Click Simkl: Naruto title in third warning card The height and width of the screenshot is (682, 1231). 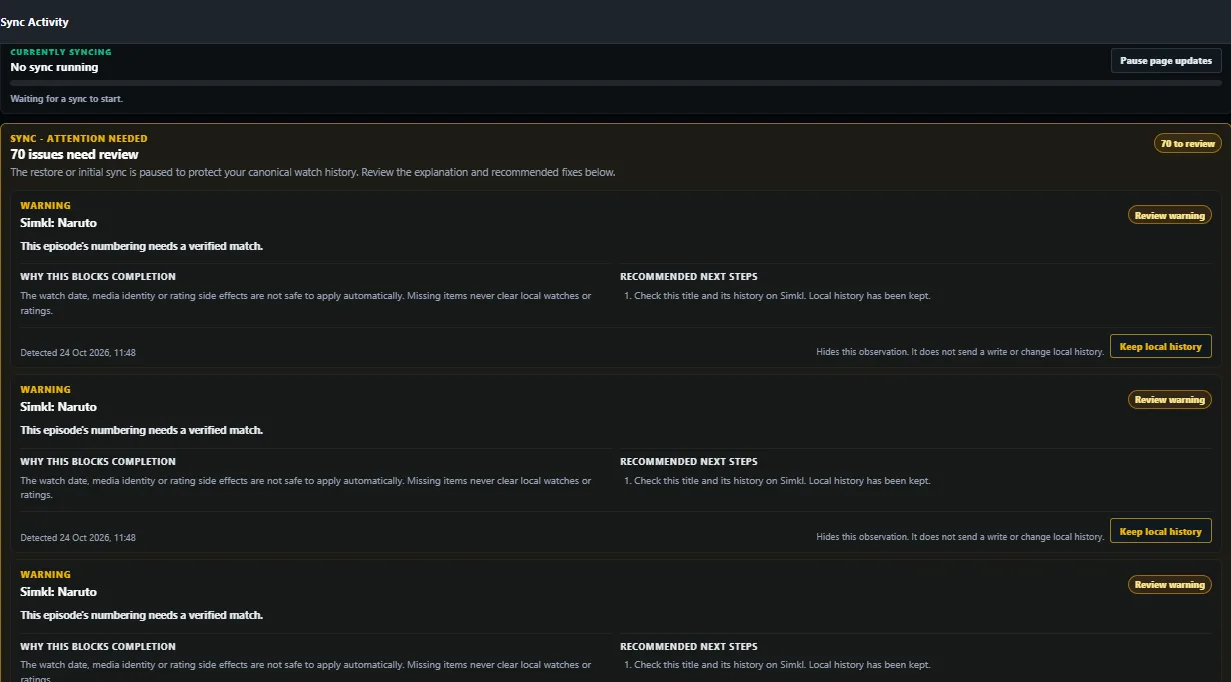58,592
